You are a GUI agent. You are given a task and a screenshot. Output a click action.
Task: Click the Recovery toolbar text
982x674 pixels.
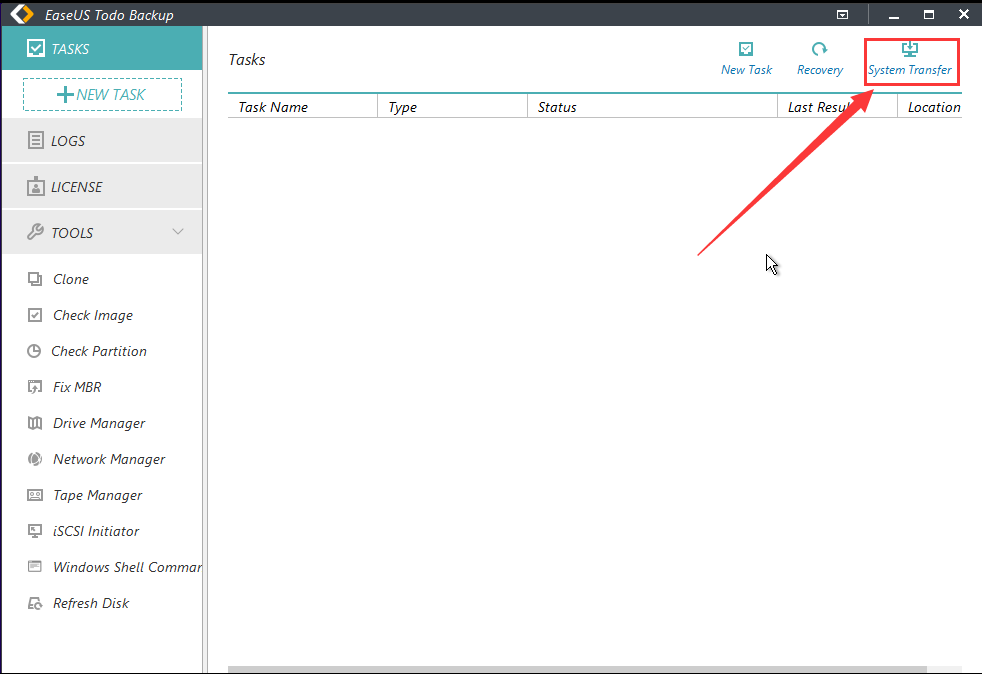tap(820, 70)
